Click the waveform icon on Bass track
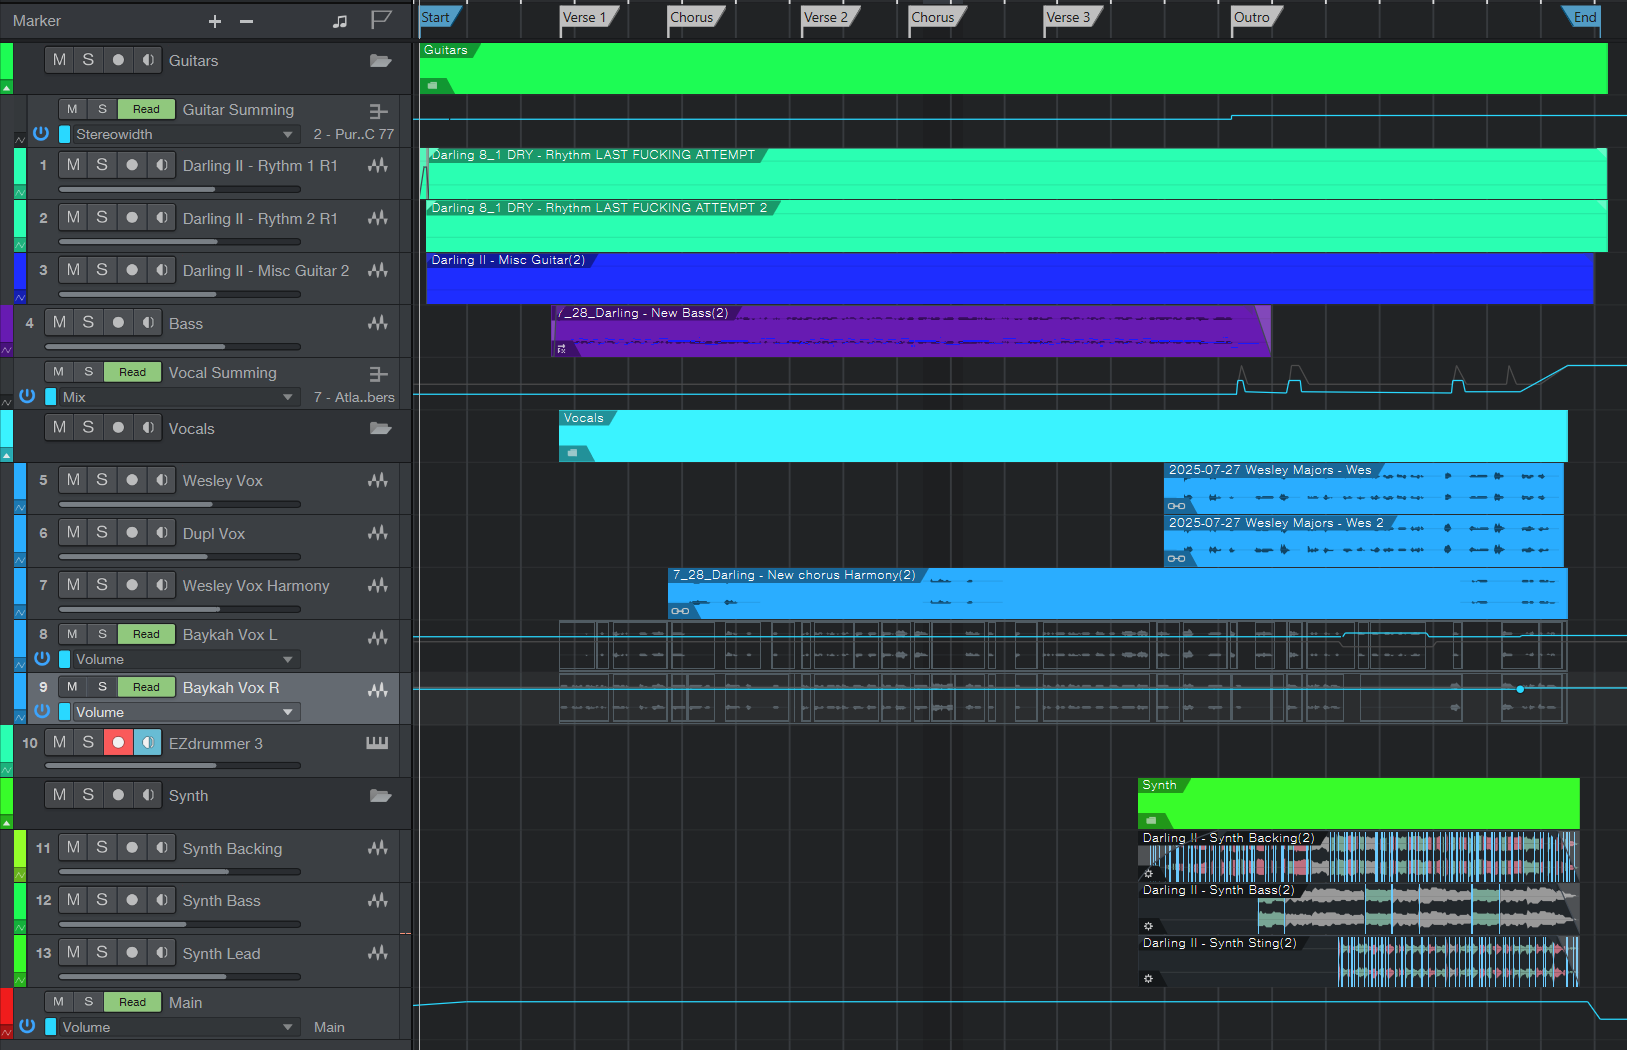 tap(377, 323)
